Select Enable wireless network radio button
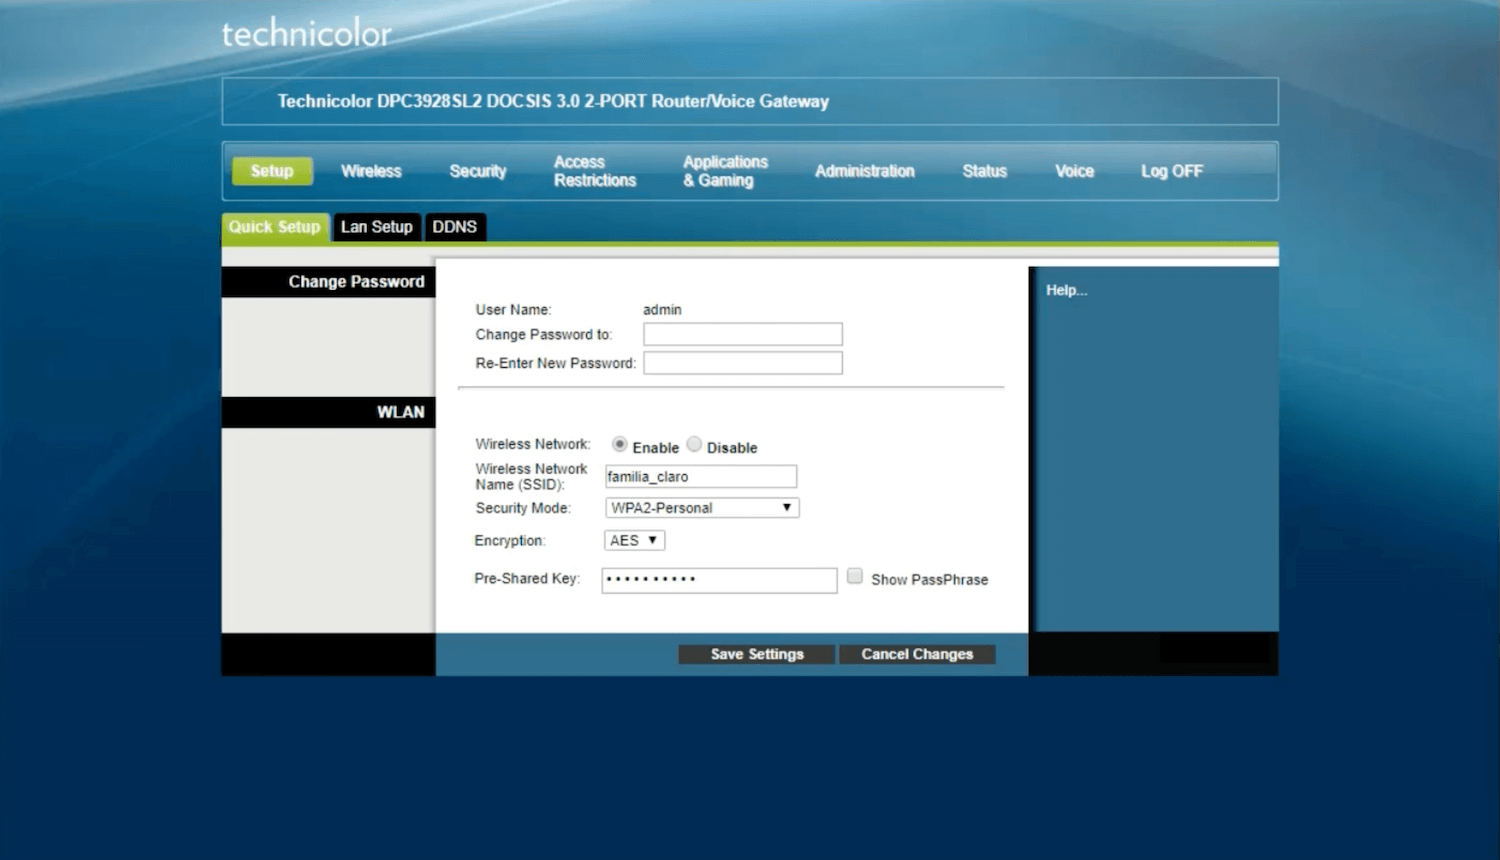Screen dimensions: 1500x860 pos(620,444)
